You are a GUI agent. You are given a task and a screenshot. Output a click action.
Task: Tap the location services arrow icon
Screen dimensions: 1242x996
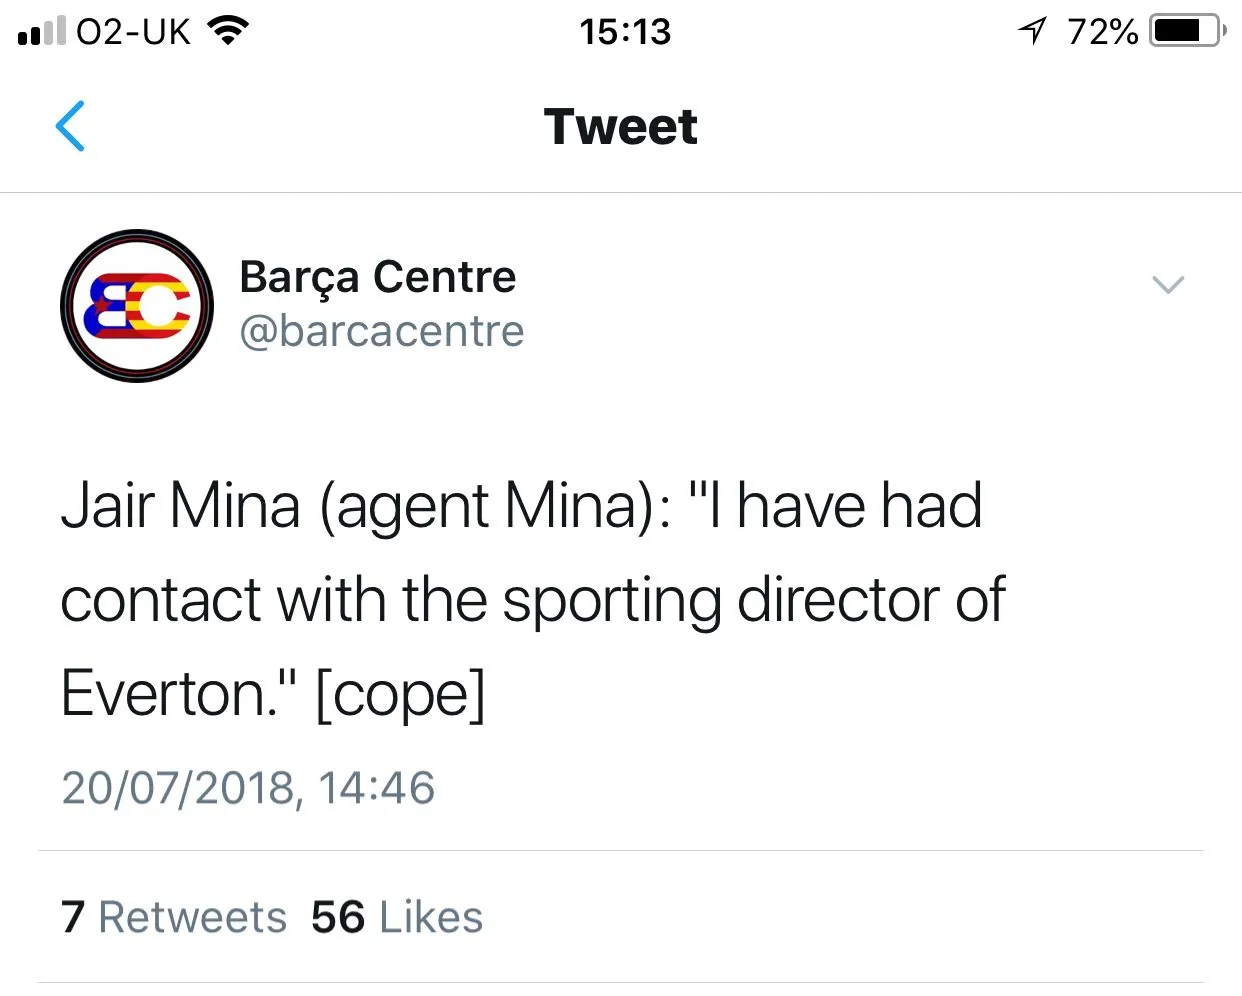click(x=1032, y=31)
